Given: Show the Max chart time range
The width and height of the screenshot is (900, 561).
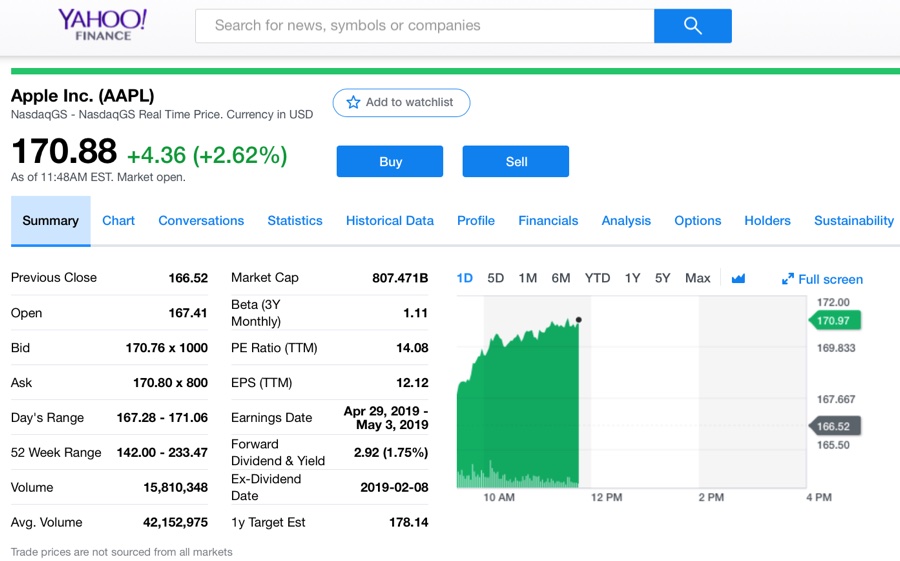Looking at the screenshot, I should pos(698,278).
